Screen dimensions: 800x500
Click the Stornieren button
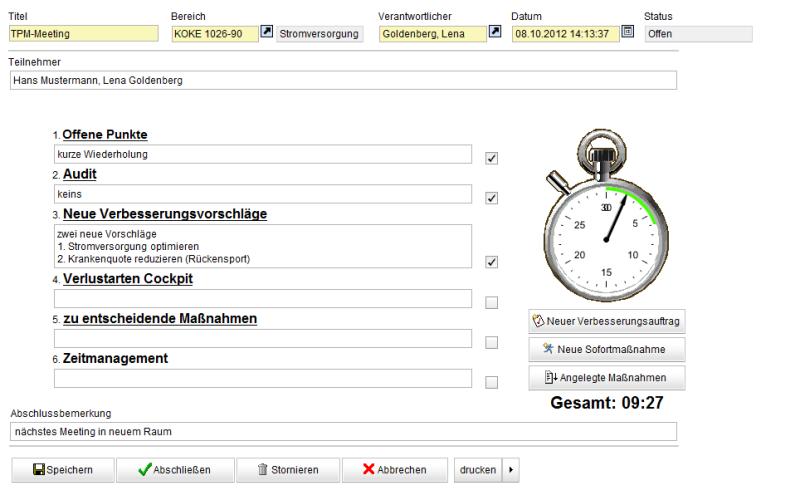288,470
